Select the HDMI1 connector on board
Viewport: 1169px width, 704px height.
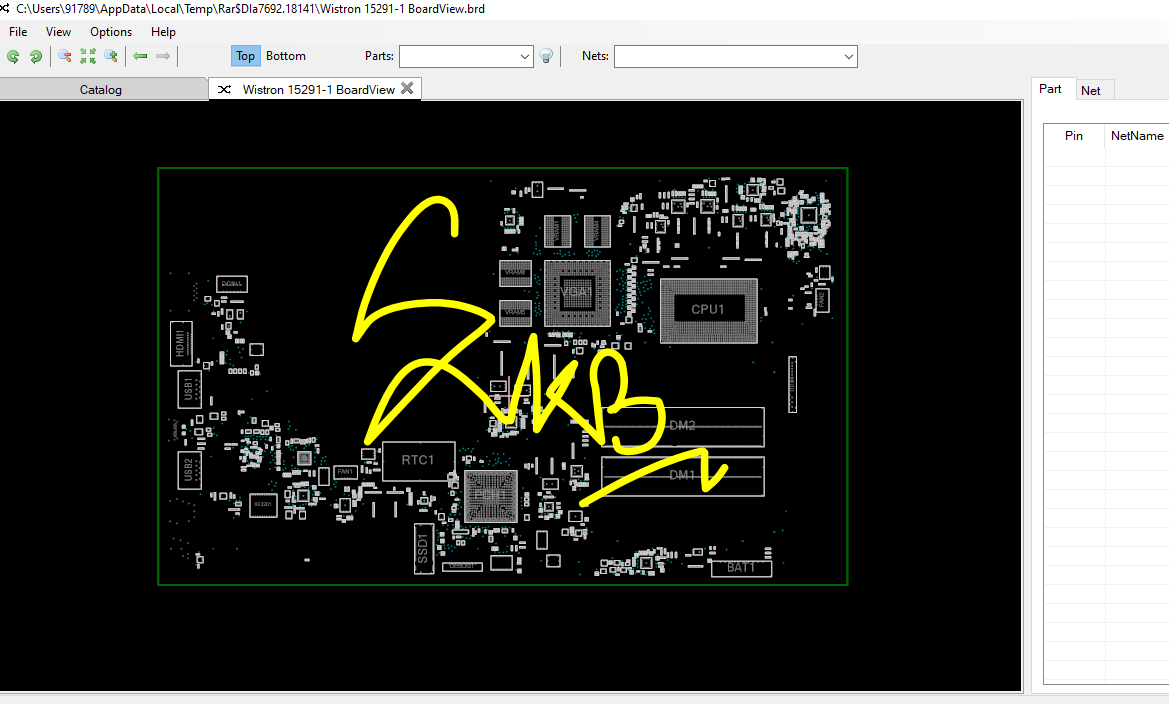coord(181,344)
